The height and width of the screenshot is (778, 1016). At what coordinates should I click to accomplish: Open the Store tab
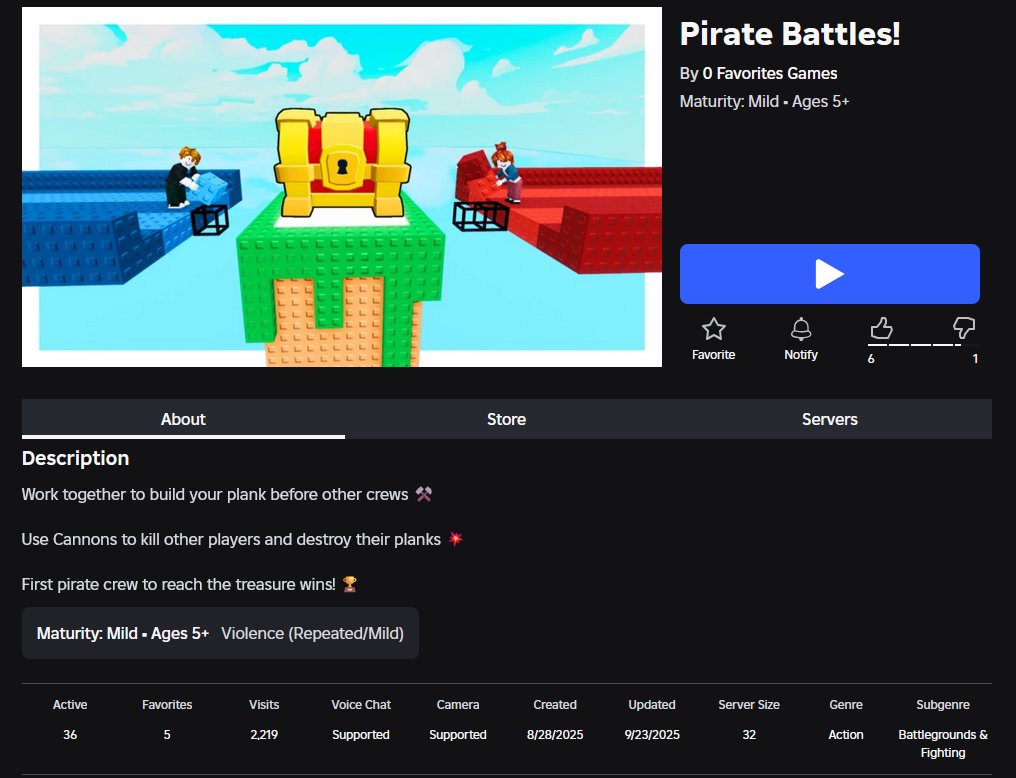(x=506, y=419)
